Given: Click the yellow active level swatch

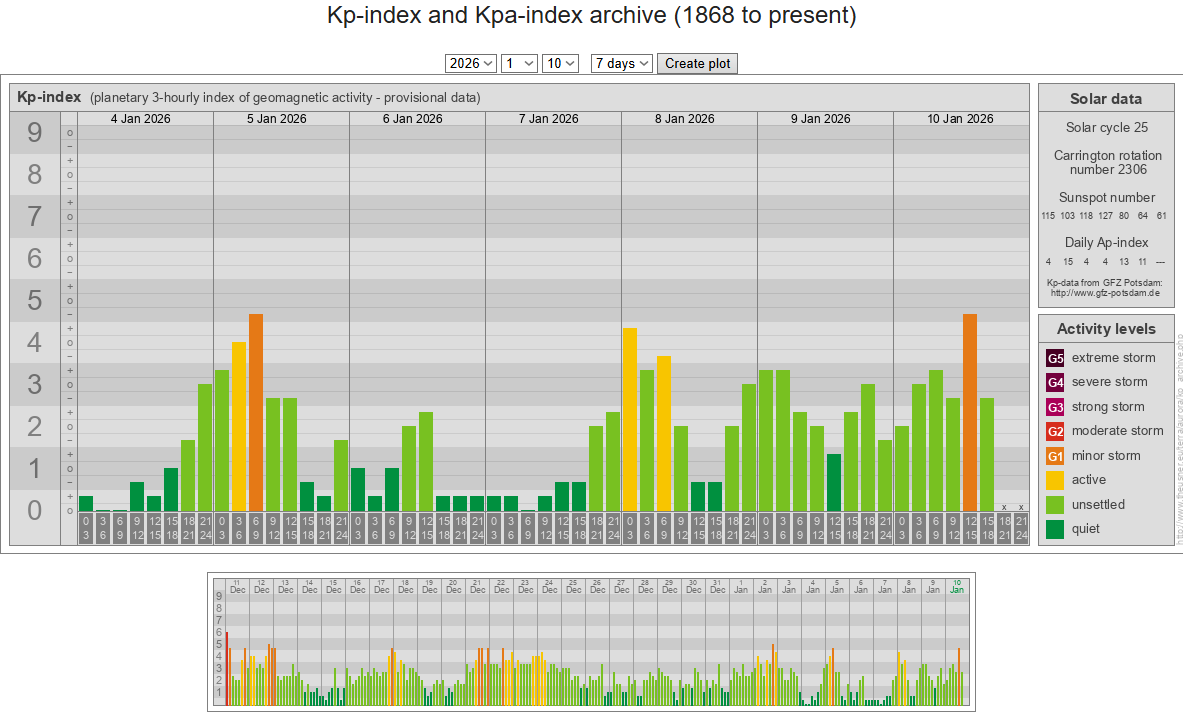Looking at the screenshot, I should 1055,480.
